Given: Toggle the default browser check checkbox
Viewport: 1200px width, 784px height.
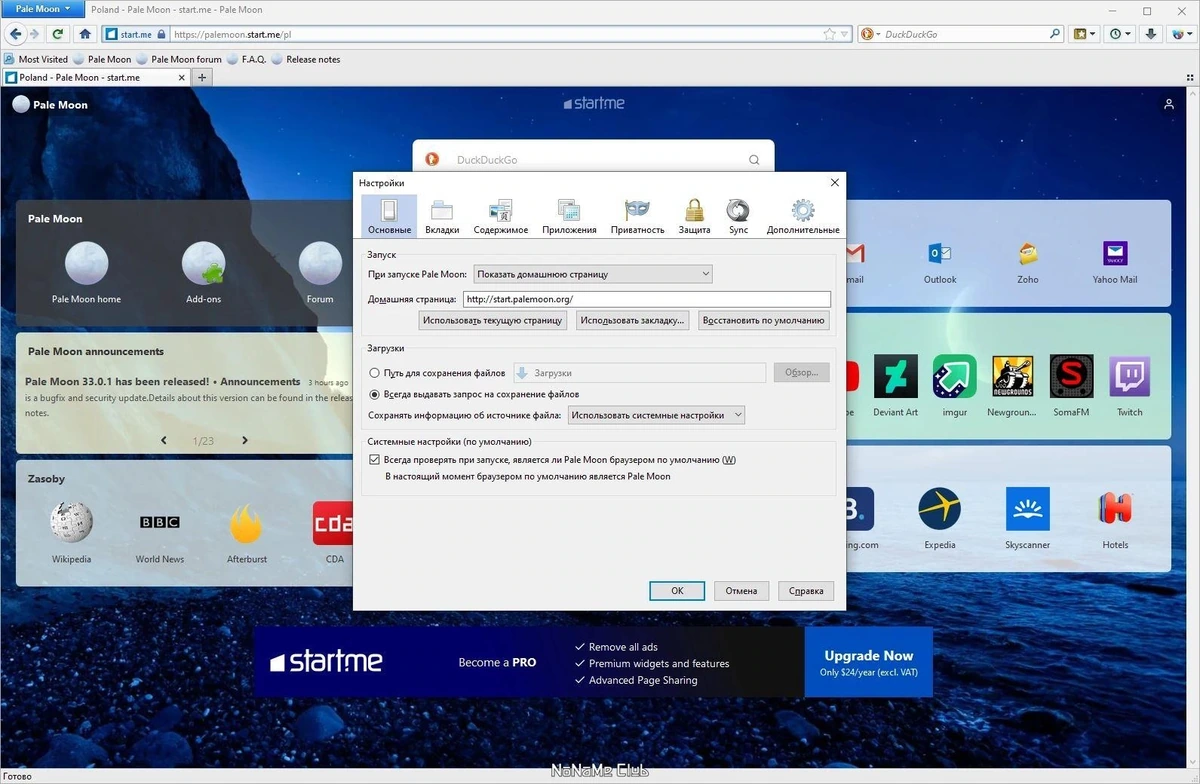Looking at the screenshot, I should point(375,460).
